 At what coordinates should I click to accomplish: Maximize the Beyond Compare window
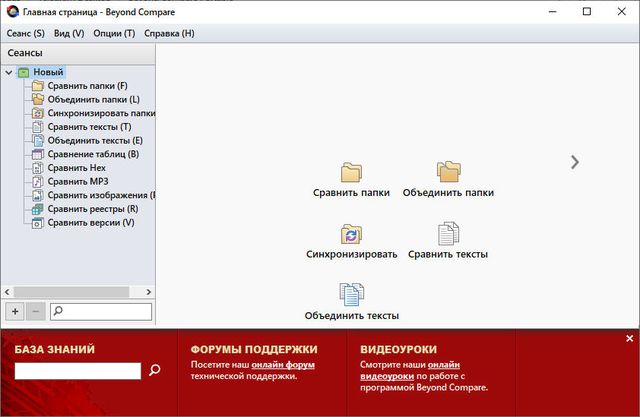587,11
